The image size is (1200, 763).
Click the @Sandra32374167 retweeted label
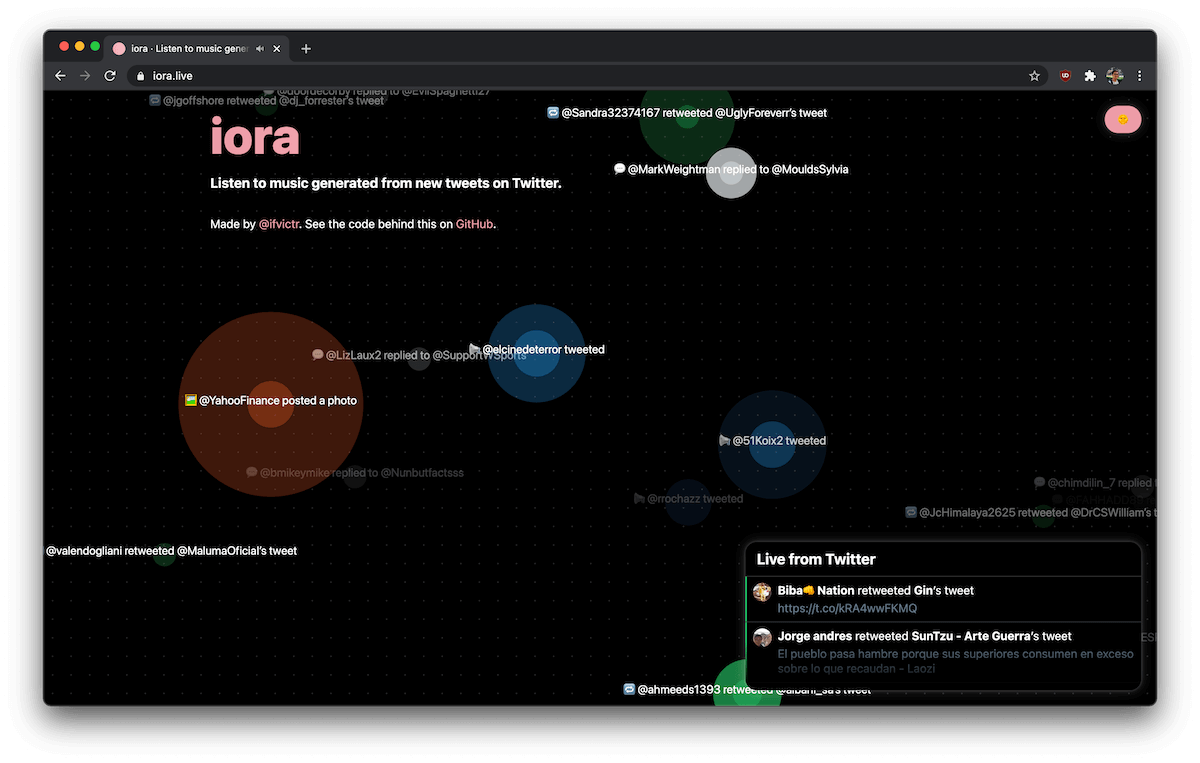pos(694,113)
